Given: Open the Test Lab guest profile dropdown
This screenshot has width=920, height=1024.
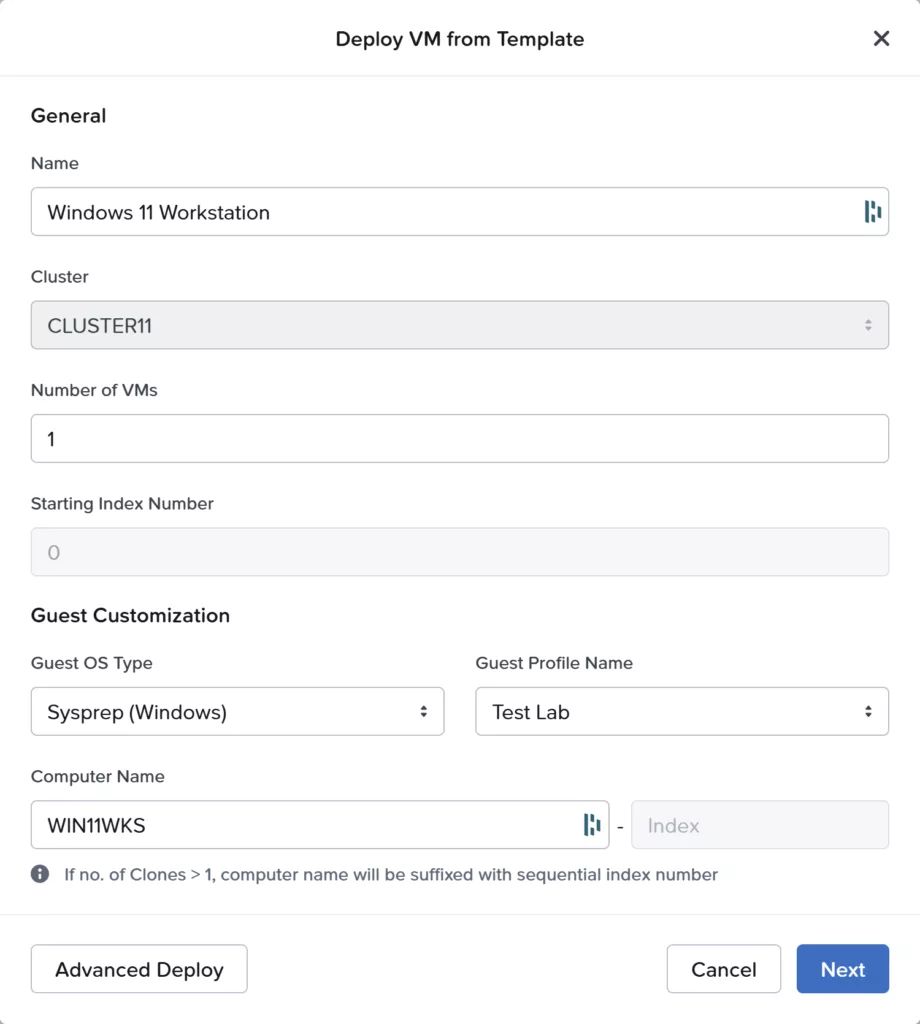Looking at the screenshot, I should [x=682, y=711].
